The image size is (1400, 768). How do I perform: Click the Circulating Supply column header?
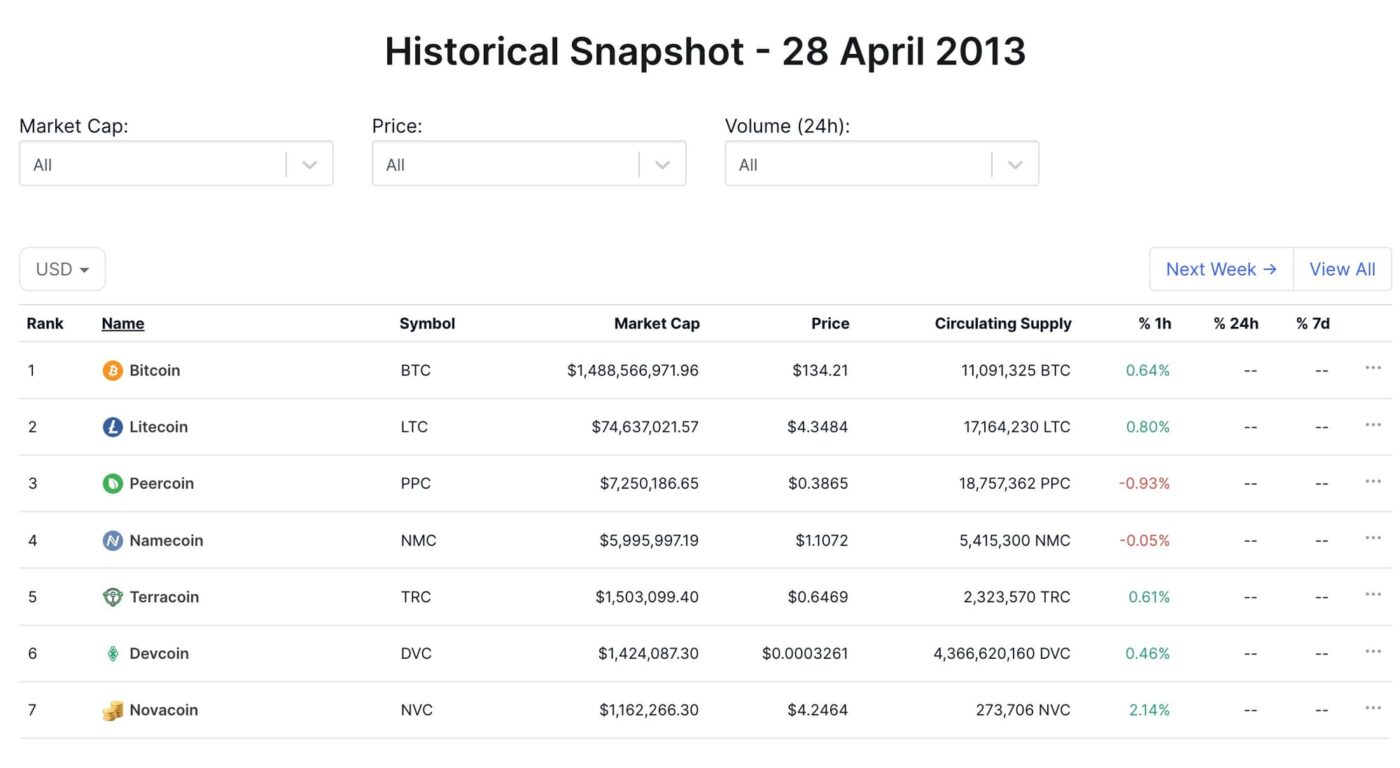(1003, 323)
